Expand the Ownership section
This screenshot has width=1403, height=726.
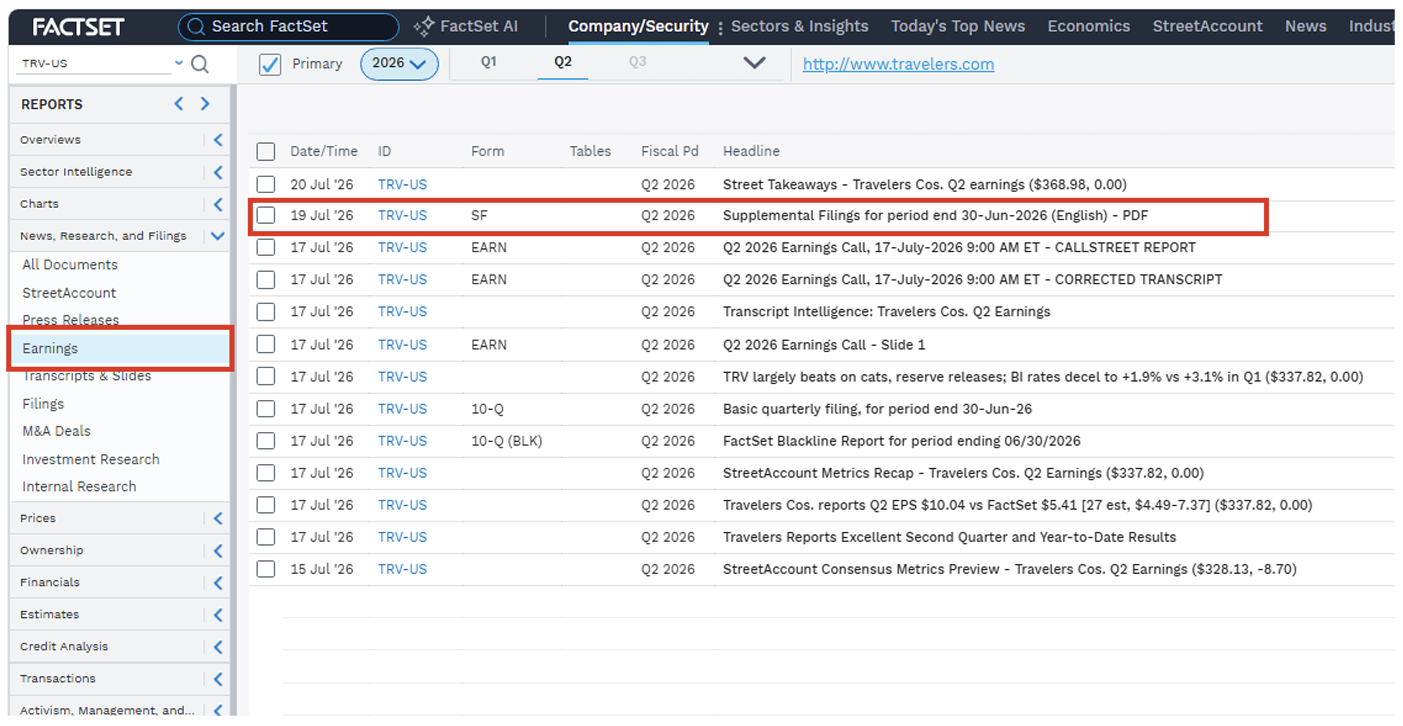[218, 550]
